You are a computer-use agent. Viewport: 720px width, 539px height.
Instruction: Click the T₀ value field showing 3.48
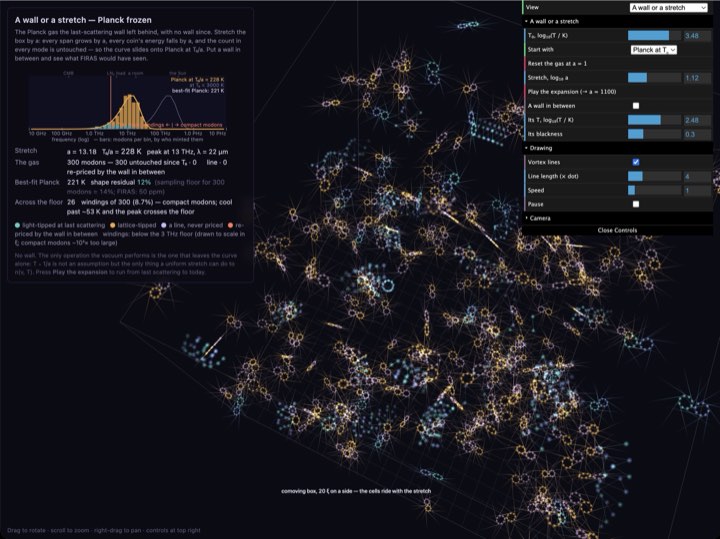(x=697, y=35)
